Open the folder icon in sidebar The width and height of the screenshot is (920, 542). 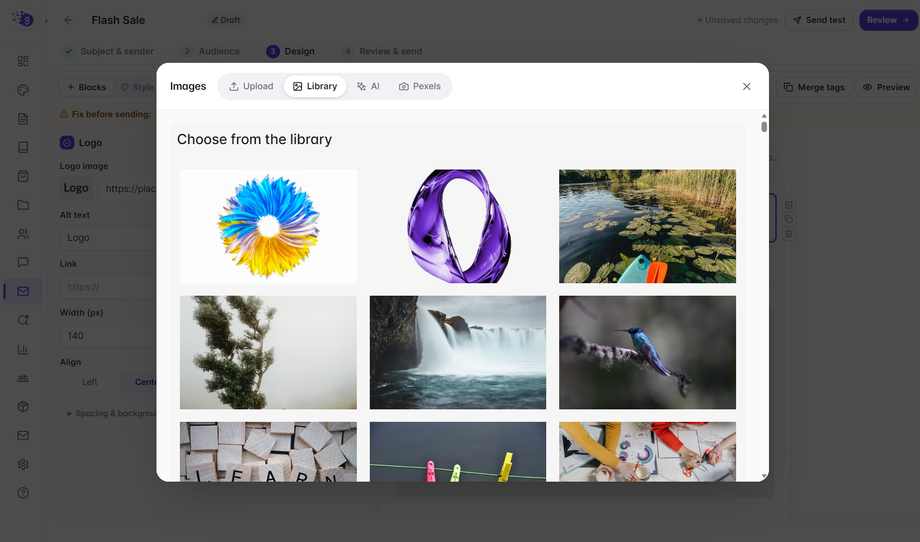[23, 205]
